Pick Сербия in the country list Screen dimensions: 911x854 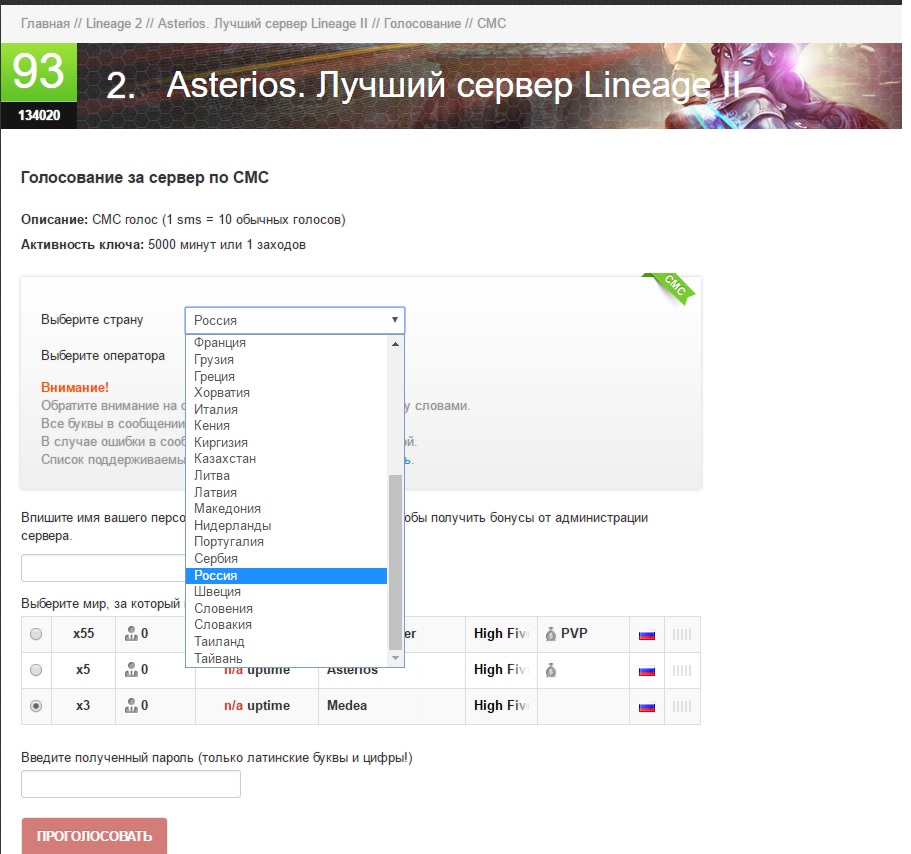286,559
